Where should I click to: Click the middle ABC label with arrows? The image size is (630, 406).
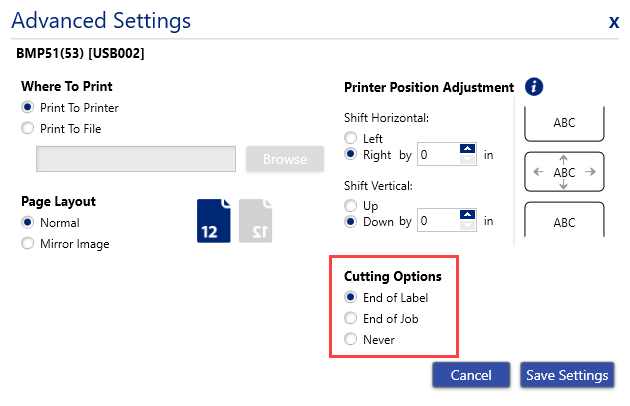564,172
